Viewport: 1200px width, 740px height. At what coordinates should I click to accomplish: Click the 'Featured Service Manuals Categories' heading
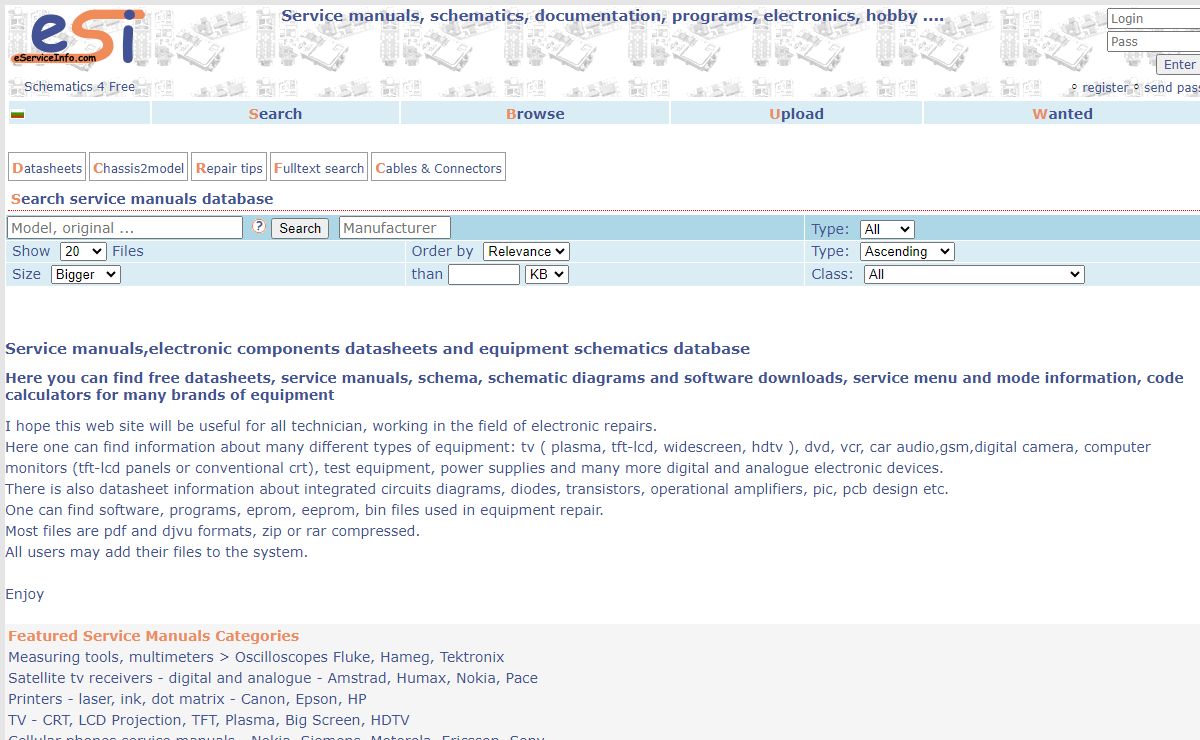[153, 635]
